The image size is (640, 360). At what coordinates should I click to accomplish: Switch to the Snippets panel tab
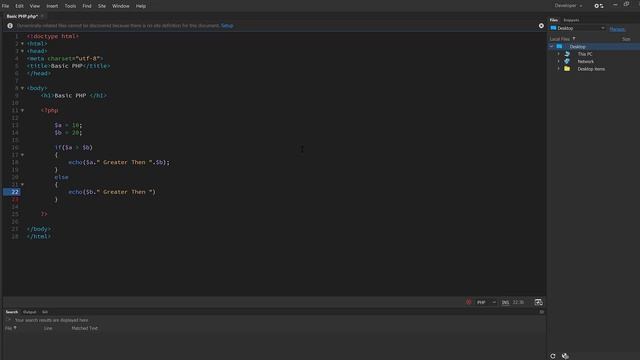coord(571,20)
